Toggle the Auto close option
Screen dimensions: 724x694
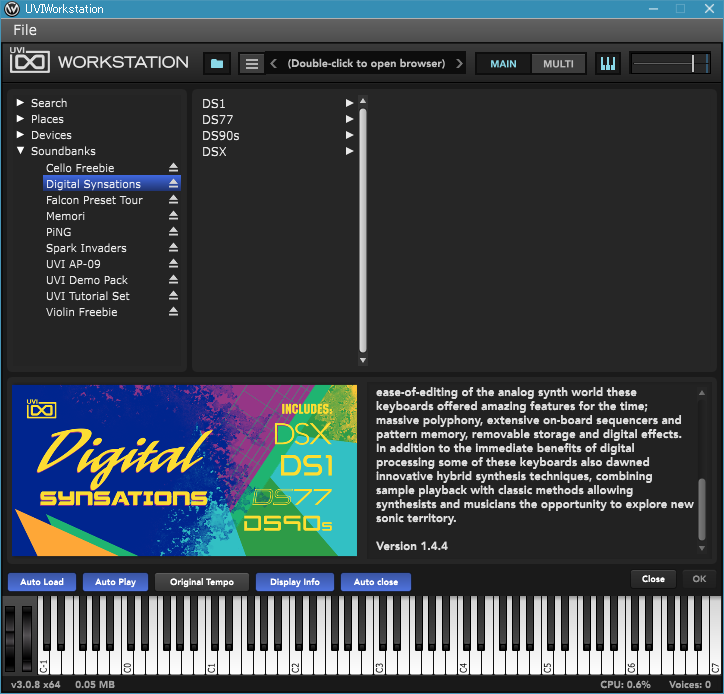point(376,582)
